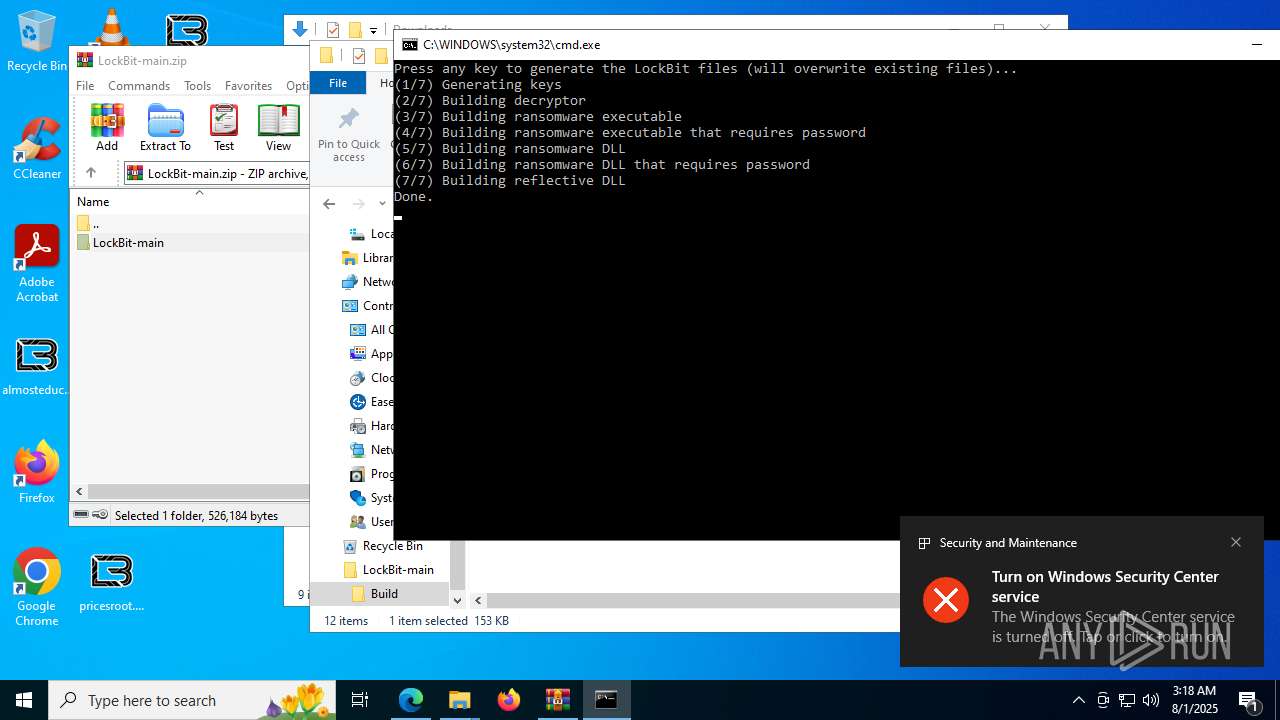Click WinRAR horizontal scrollbar left arrow

[x=80, y=492]
